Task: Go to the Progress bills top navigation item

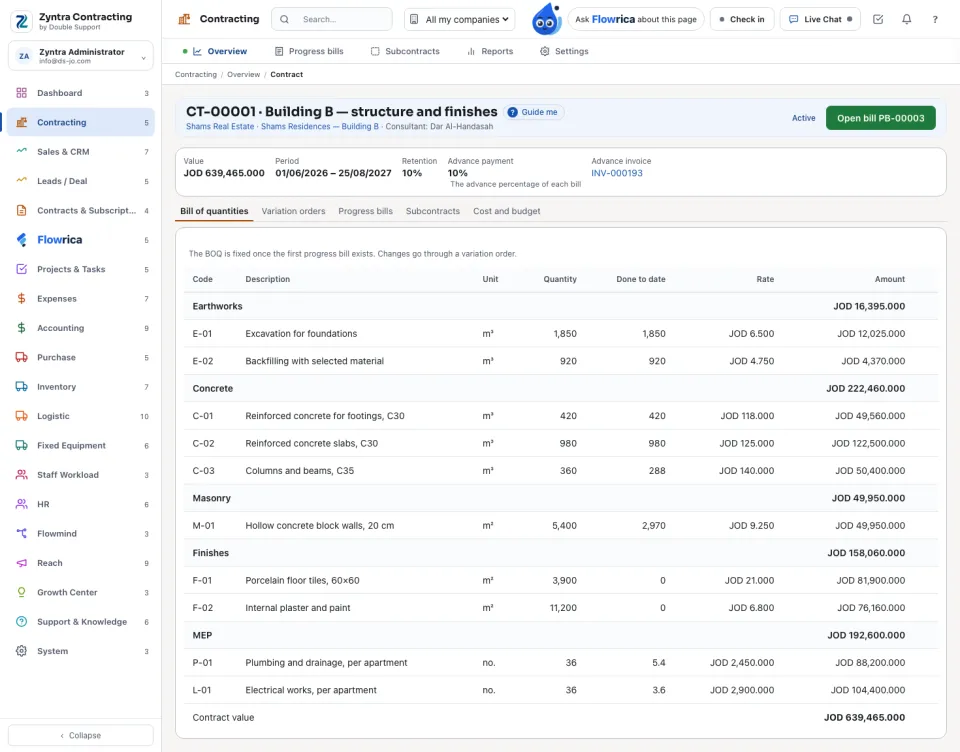Action: pos(309,51)
